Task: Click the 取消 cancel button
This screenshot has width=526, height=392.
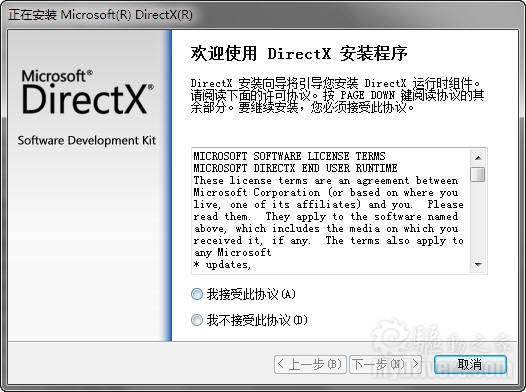Action: (x=470, y=364)
